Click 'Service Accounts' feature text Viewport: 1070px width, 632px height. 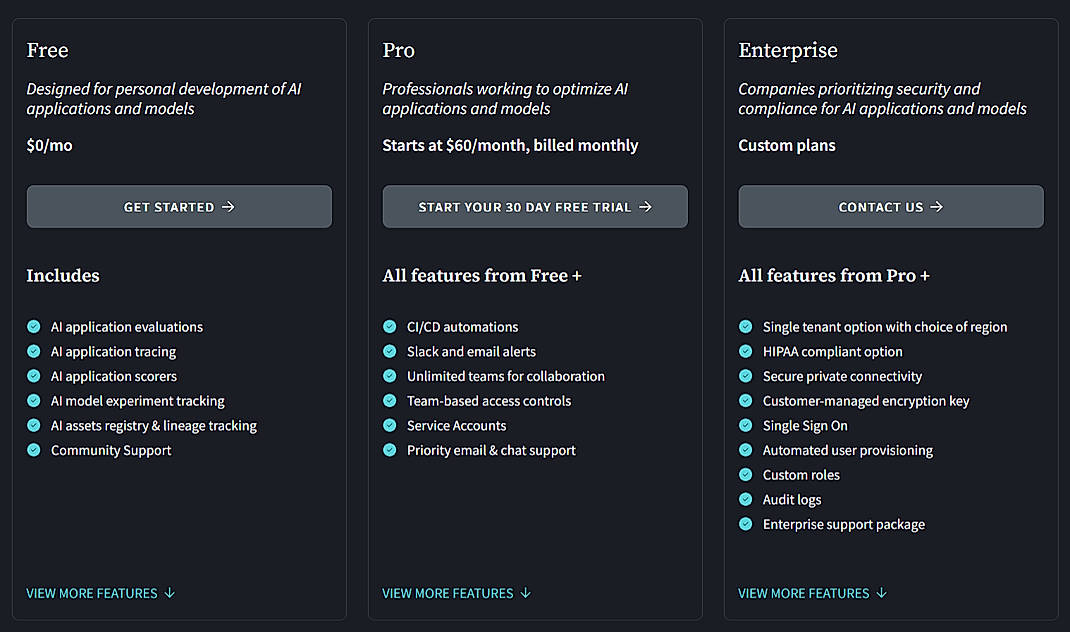coord(457,425)
